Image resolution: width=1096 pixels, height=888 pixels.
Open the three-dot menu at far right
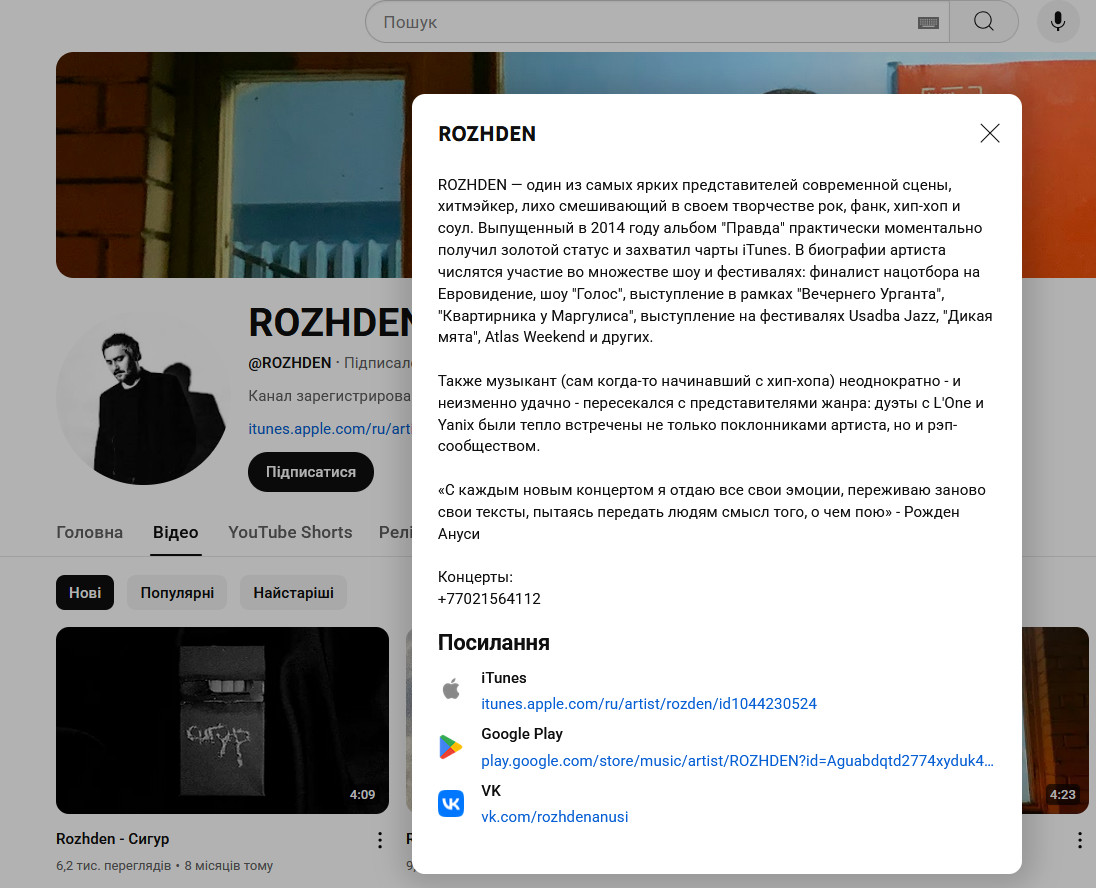click(x=1080, y=840)
